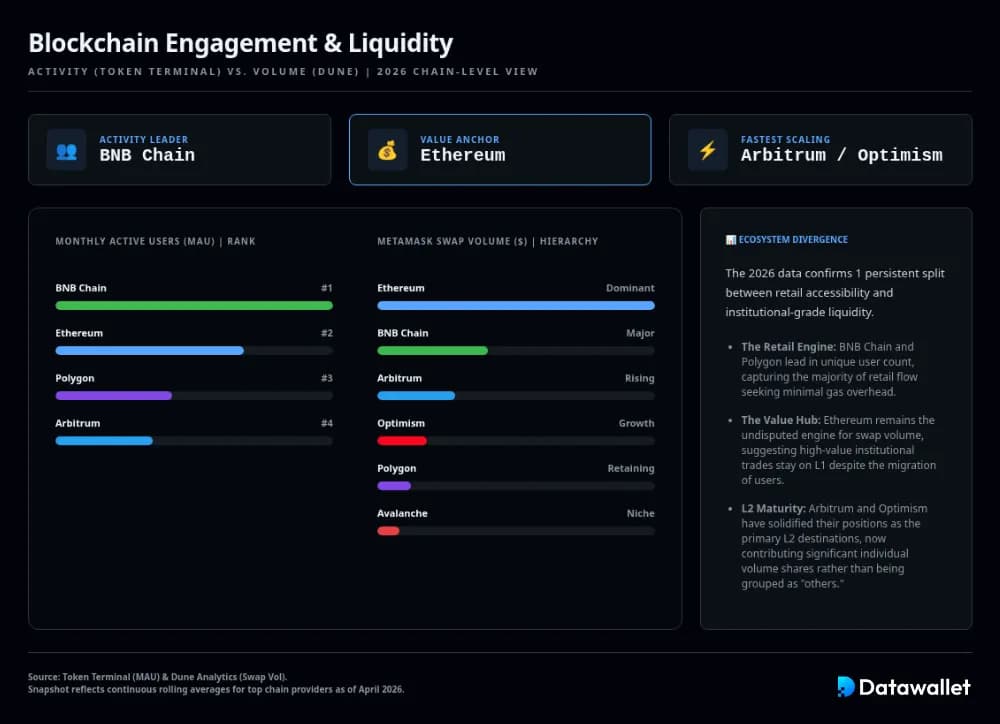Click the Retaining hierarchy label
Screen dimensions: 1000x724
(631, 468)
